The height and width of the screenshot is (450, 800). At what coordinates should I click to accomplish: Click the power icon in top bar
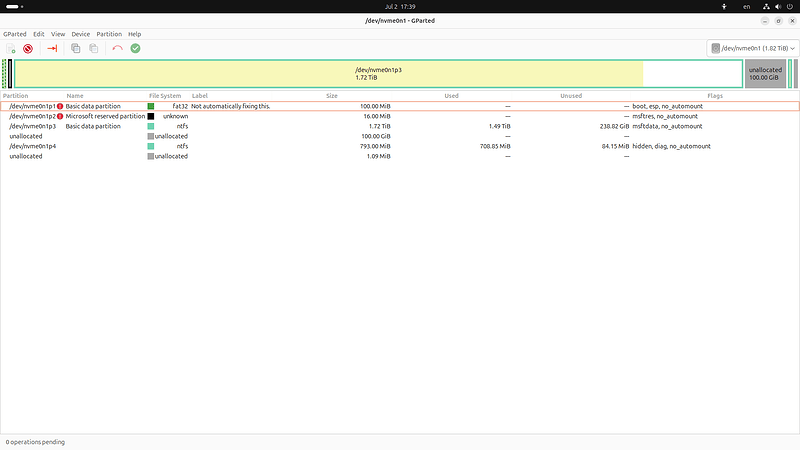790,7
